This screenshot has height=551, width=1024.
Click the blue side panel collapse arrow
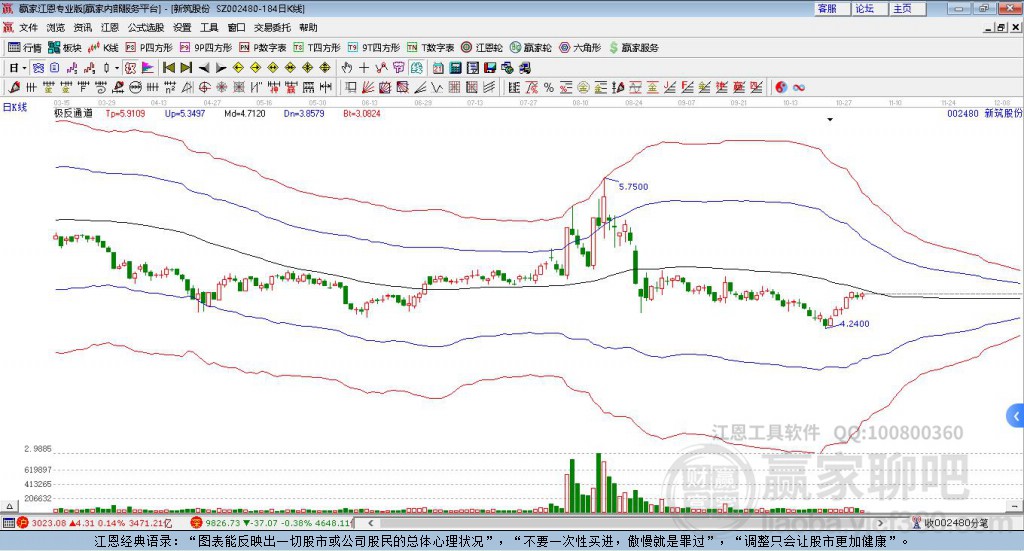(1016, 416)
